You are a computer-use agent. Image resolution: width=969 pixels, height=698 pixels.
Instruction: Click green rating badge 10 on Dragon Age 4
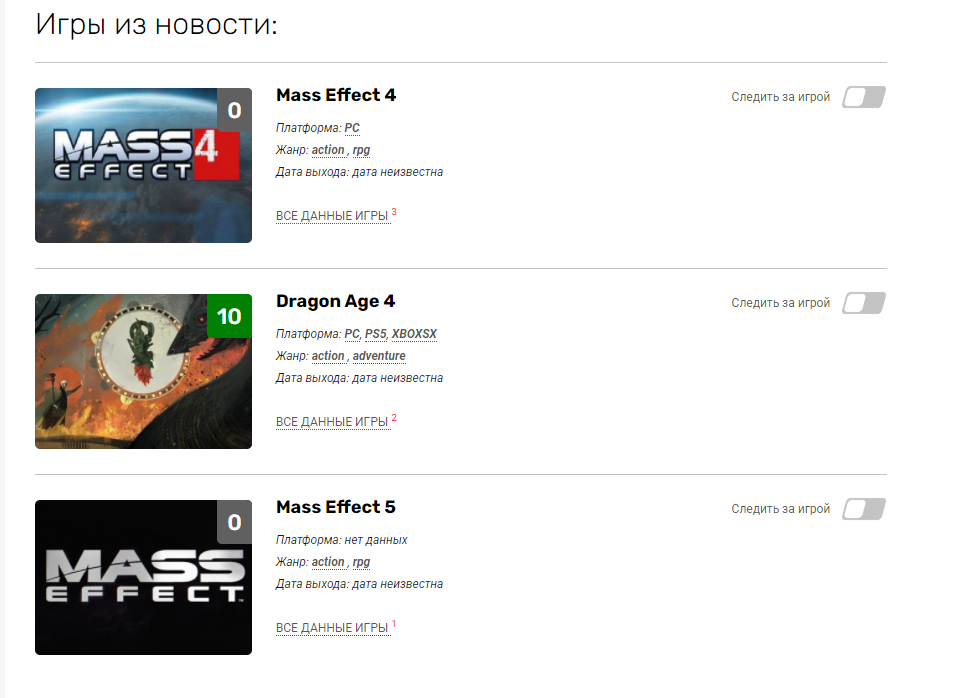229,316
